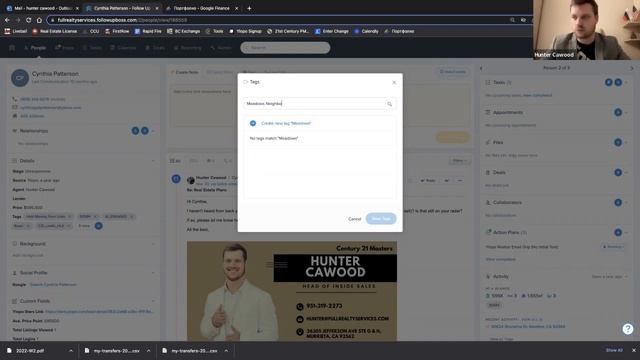
Task: Open the People section in top navigation
Action: tap(35, 48)
